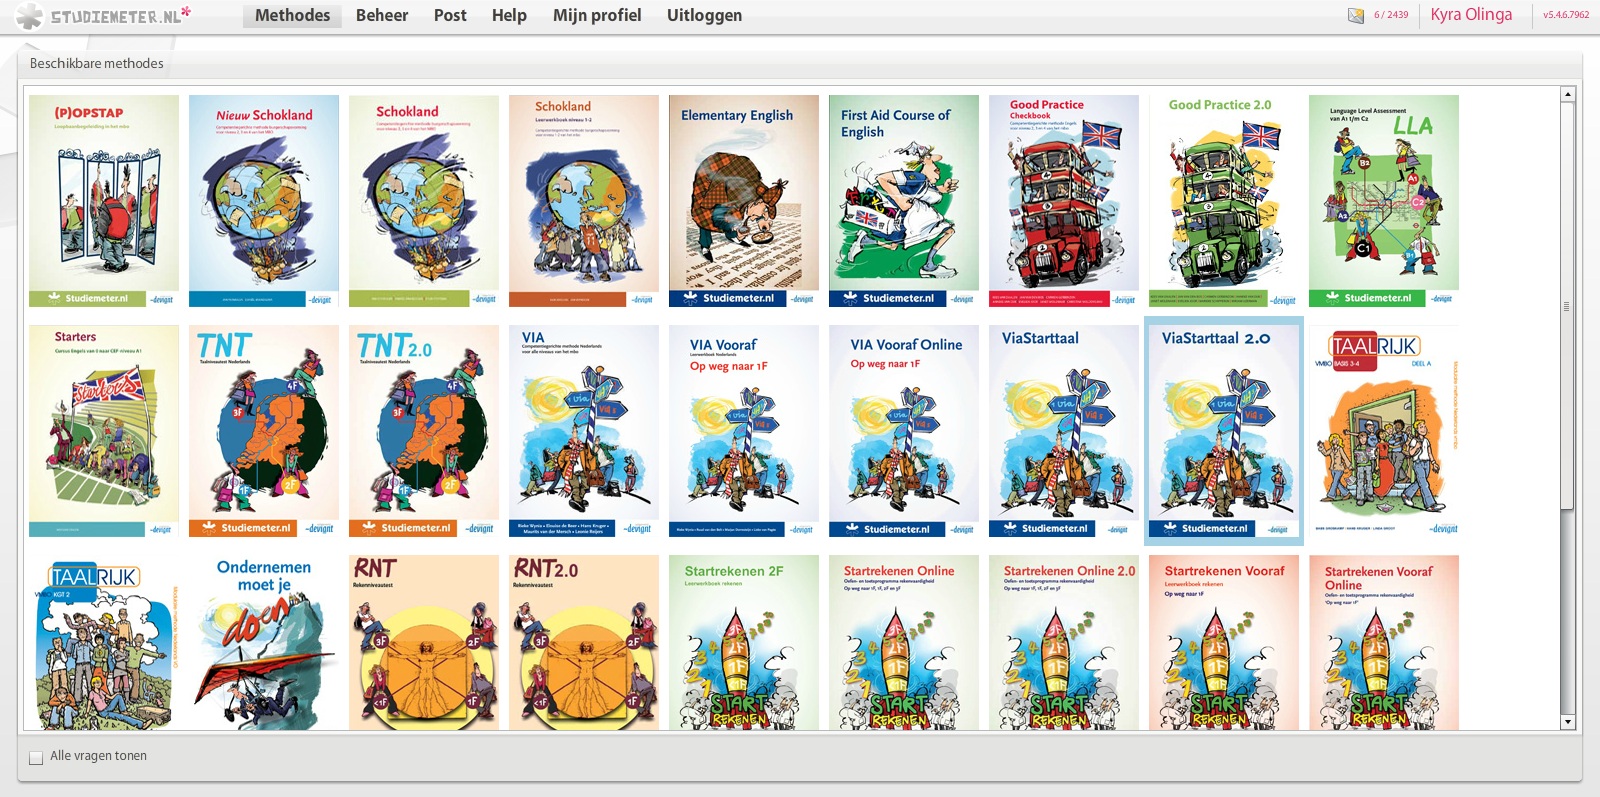Open the Startrekenen Online cover

pyautogui.click(x=904, y=642)
